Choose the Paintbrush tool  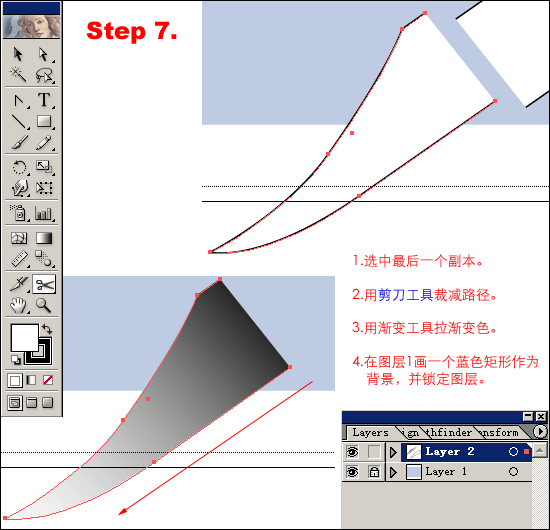(19, 143)
